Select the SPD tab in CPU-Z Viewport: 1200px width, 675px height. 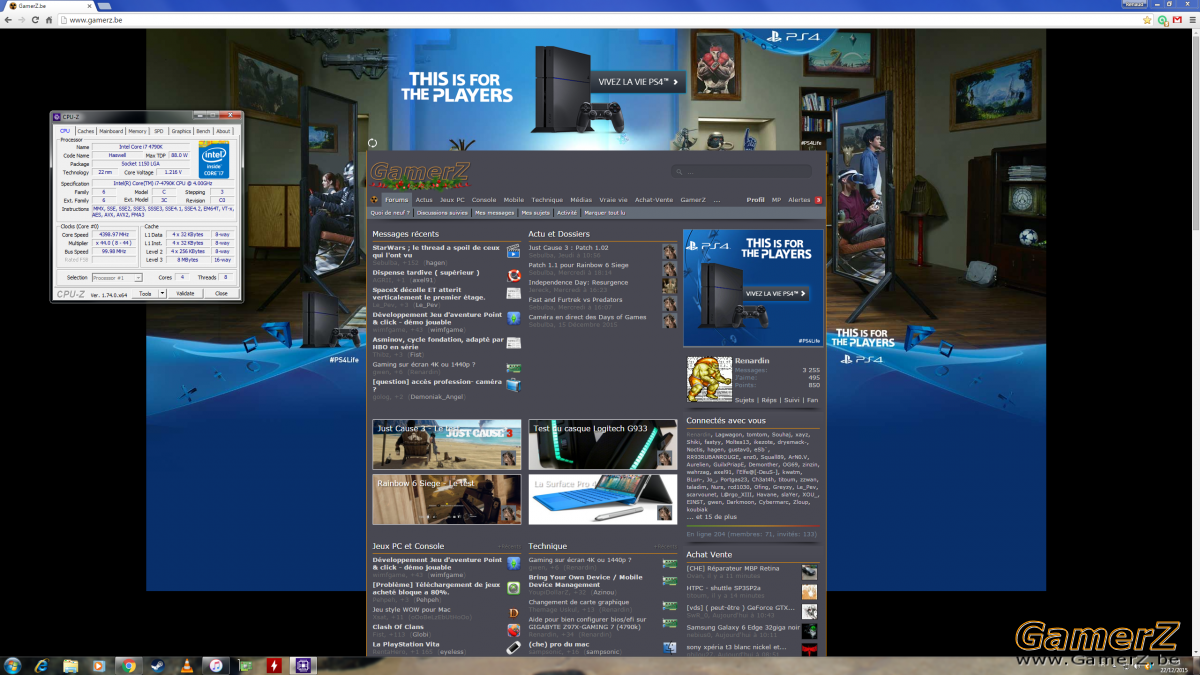[158, 131]
